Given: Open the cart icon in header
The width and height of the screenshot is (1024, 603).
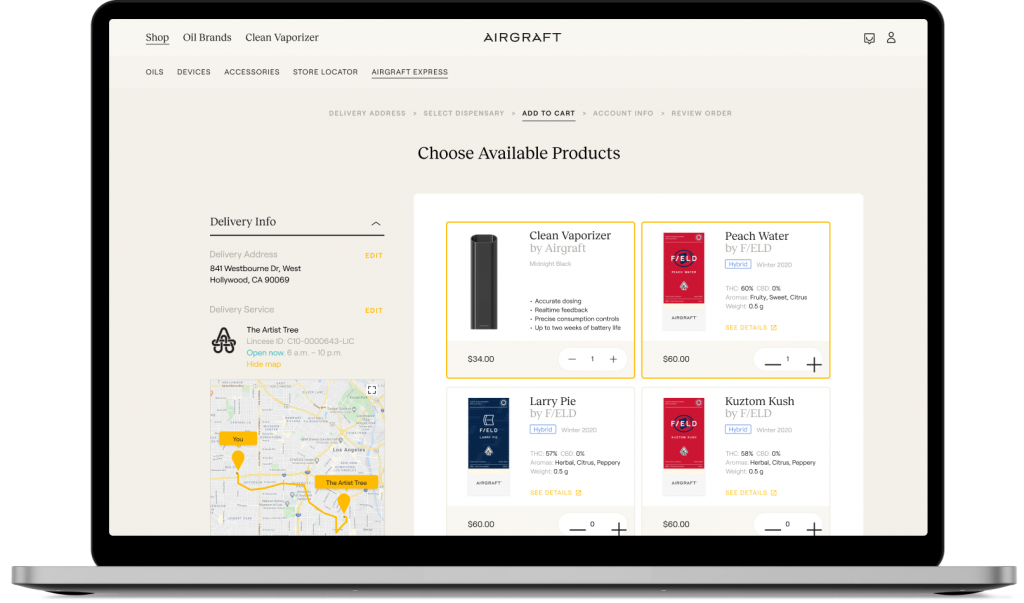Looking at the screenshot, I should click(x=869, y=38).
